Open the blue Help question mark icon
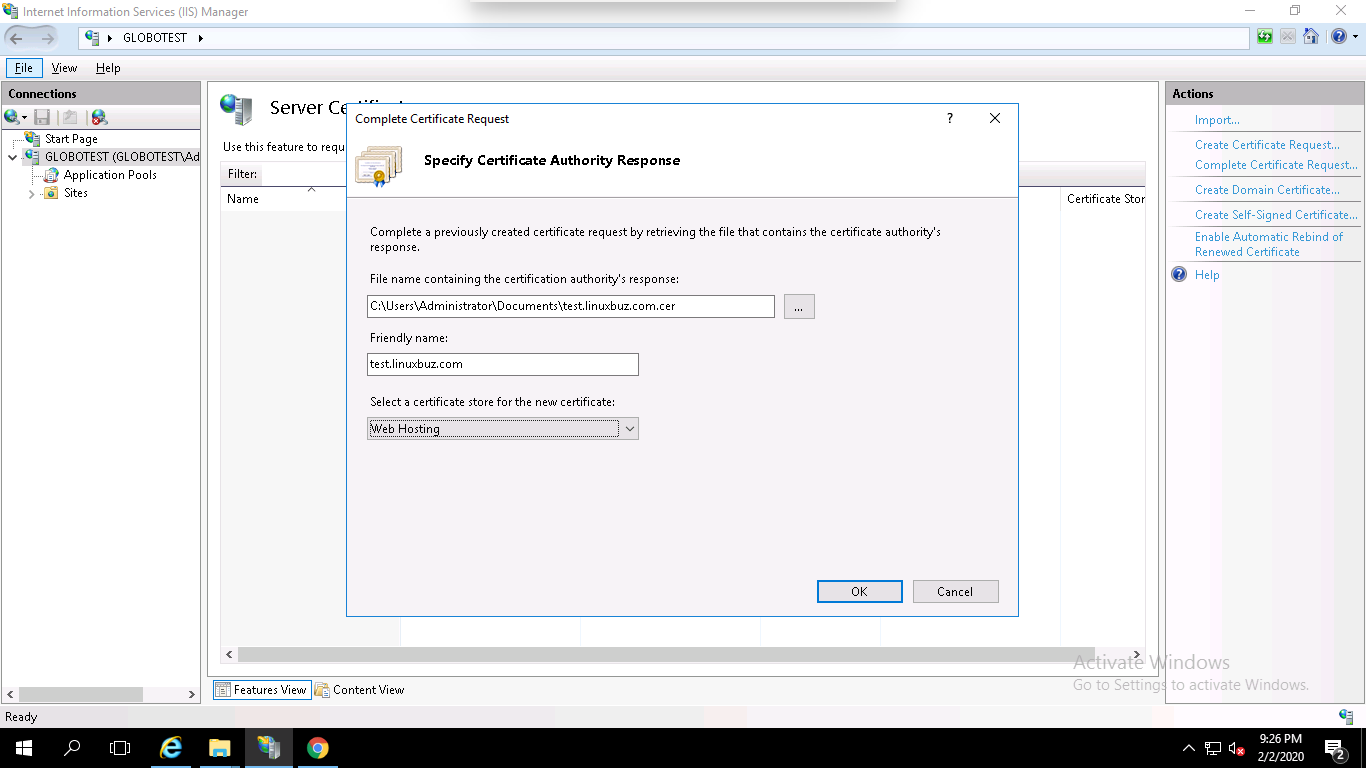1366x768 pixels. pyautogui.click(x=1338, y=37)
